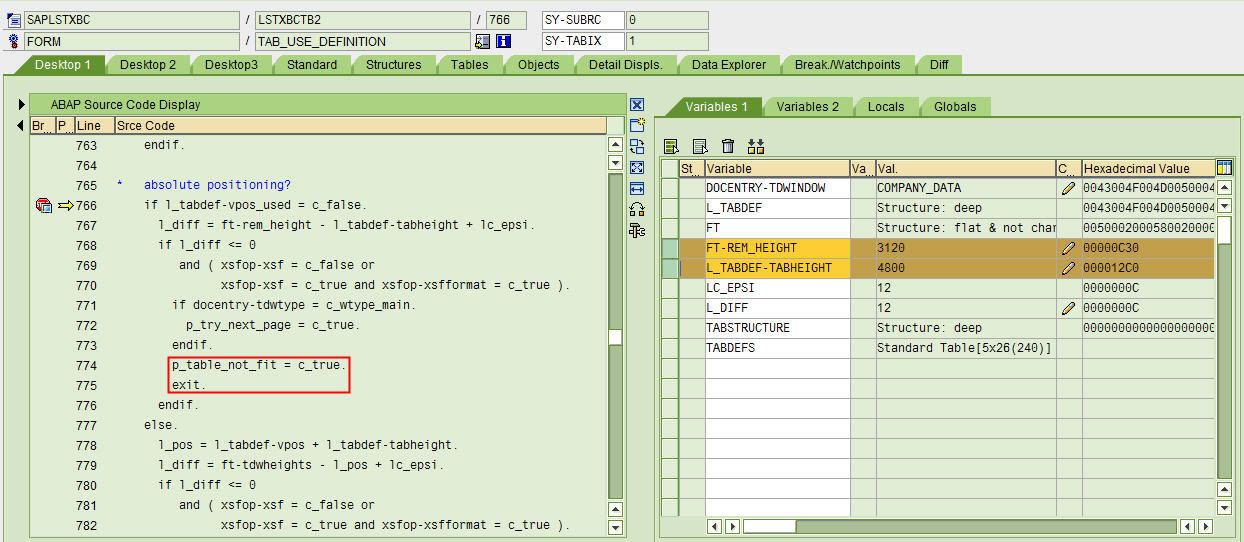
Task: Select the row selector for FT-REM_HEIGHT
Action: point(669,248)
